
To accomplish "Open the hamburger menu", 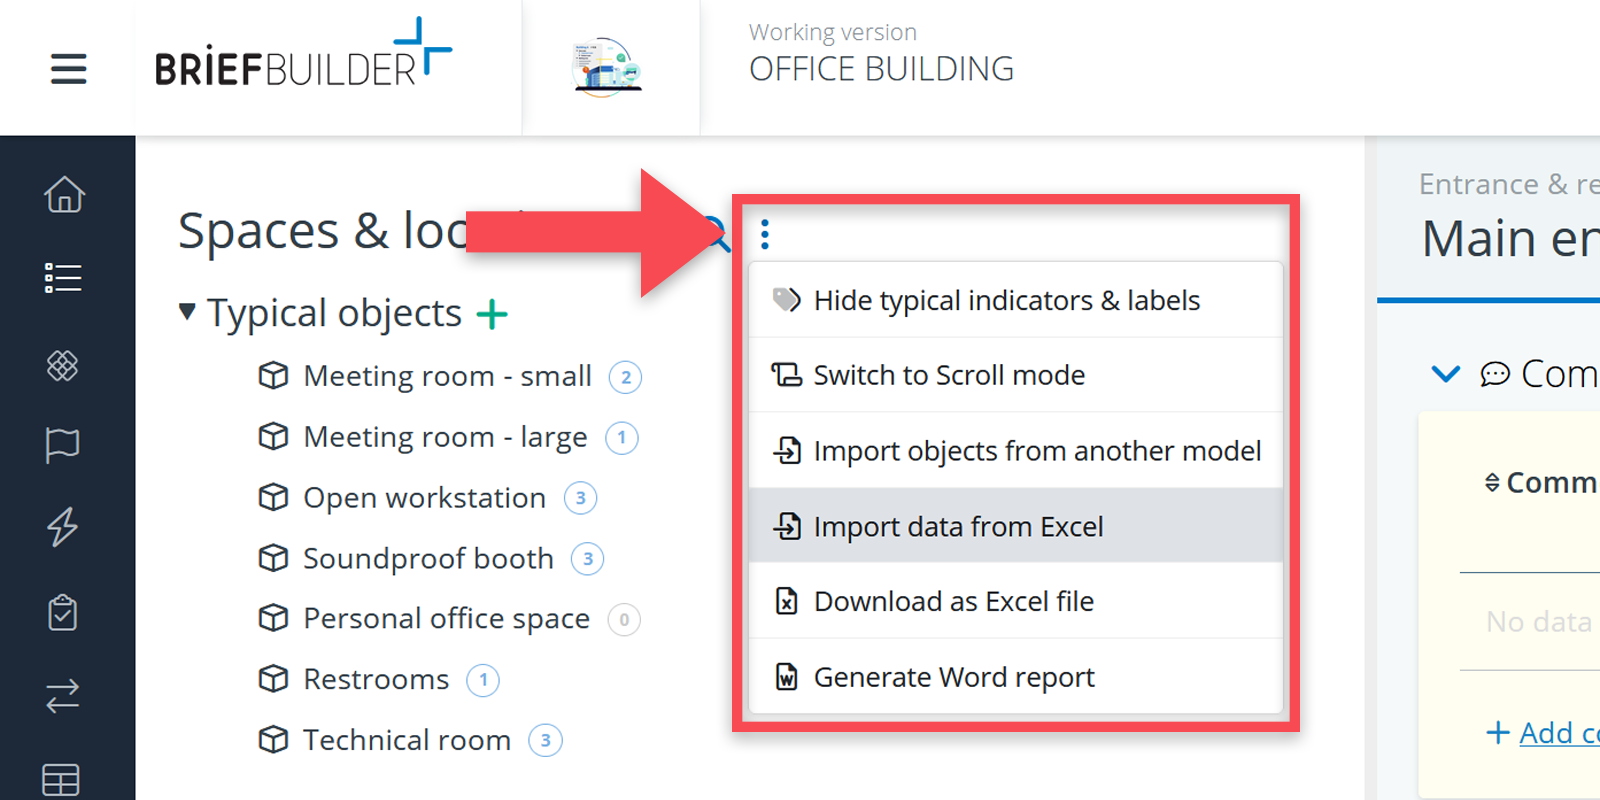I will (x=68, y=69).
